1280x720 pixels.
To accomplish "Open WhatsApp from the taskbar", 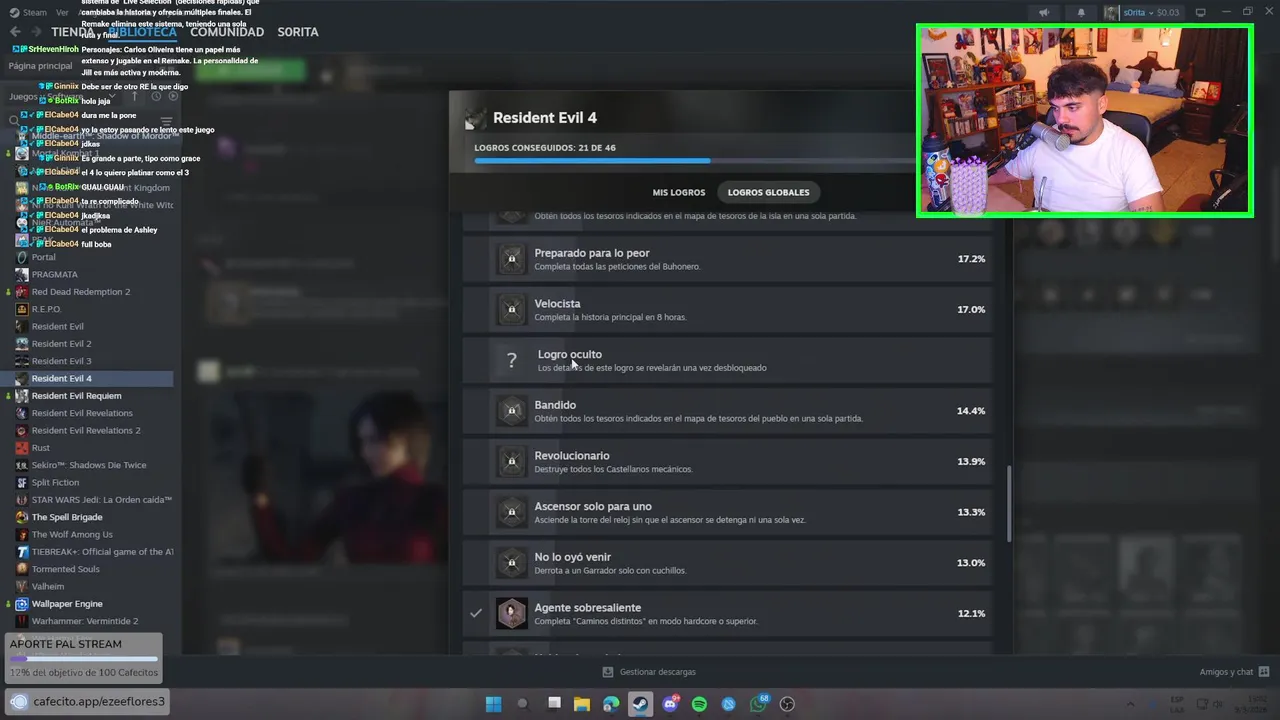I will pyautogui.click(x=758, y=704).
